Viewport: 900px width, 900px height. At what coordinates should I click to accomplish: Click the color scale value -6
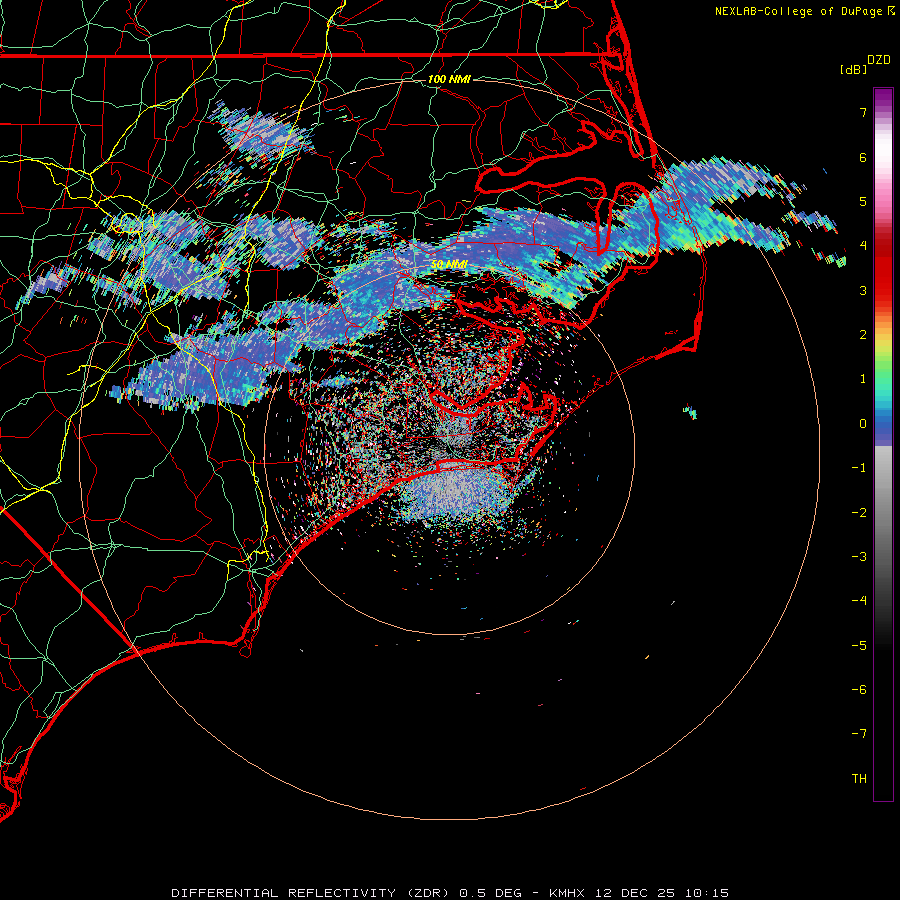859,690
